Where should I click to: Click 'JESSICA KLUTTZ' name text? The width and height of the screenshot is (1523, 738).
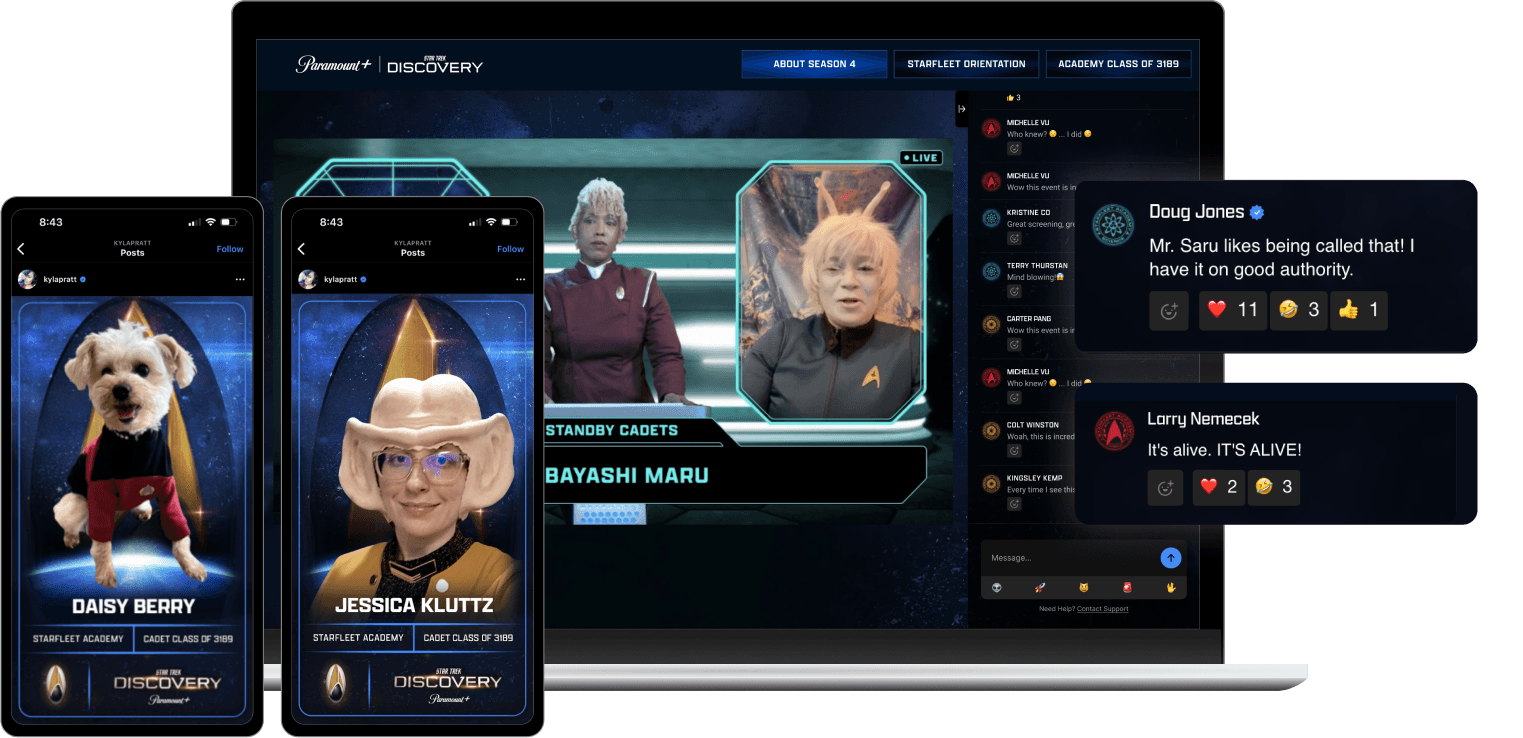pos(413,606)
